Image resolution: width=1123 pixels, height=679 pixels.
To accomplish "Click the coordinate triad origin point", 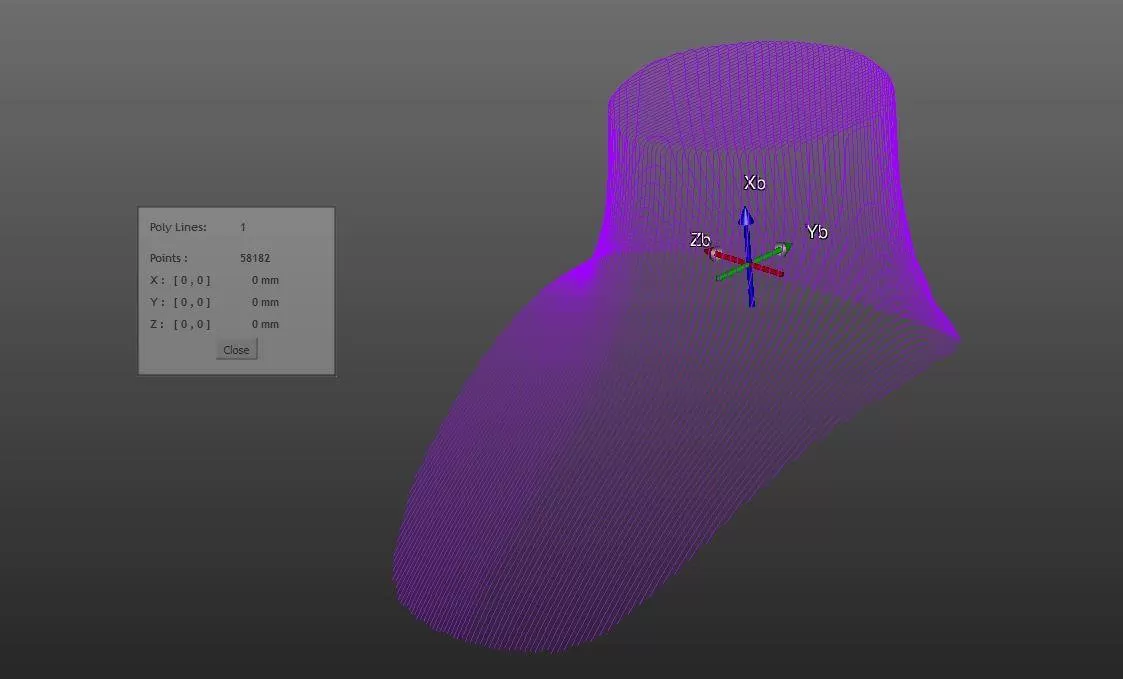I will 749,265.
